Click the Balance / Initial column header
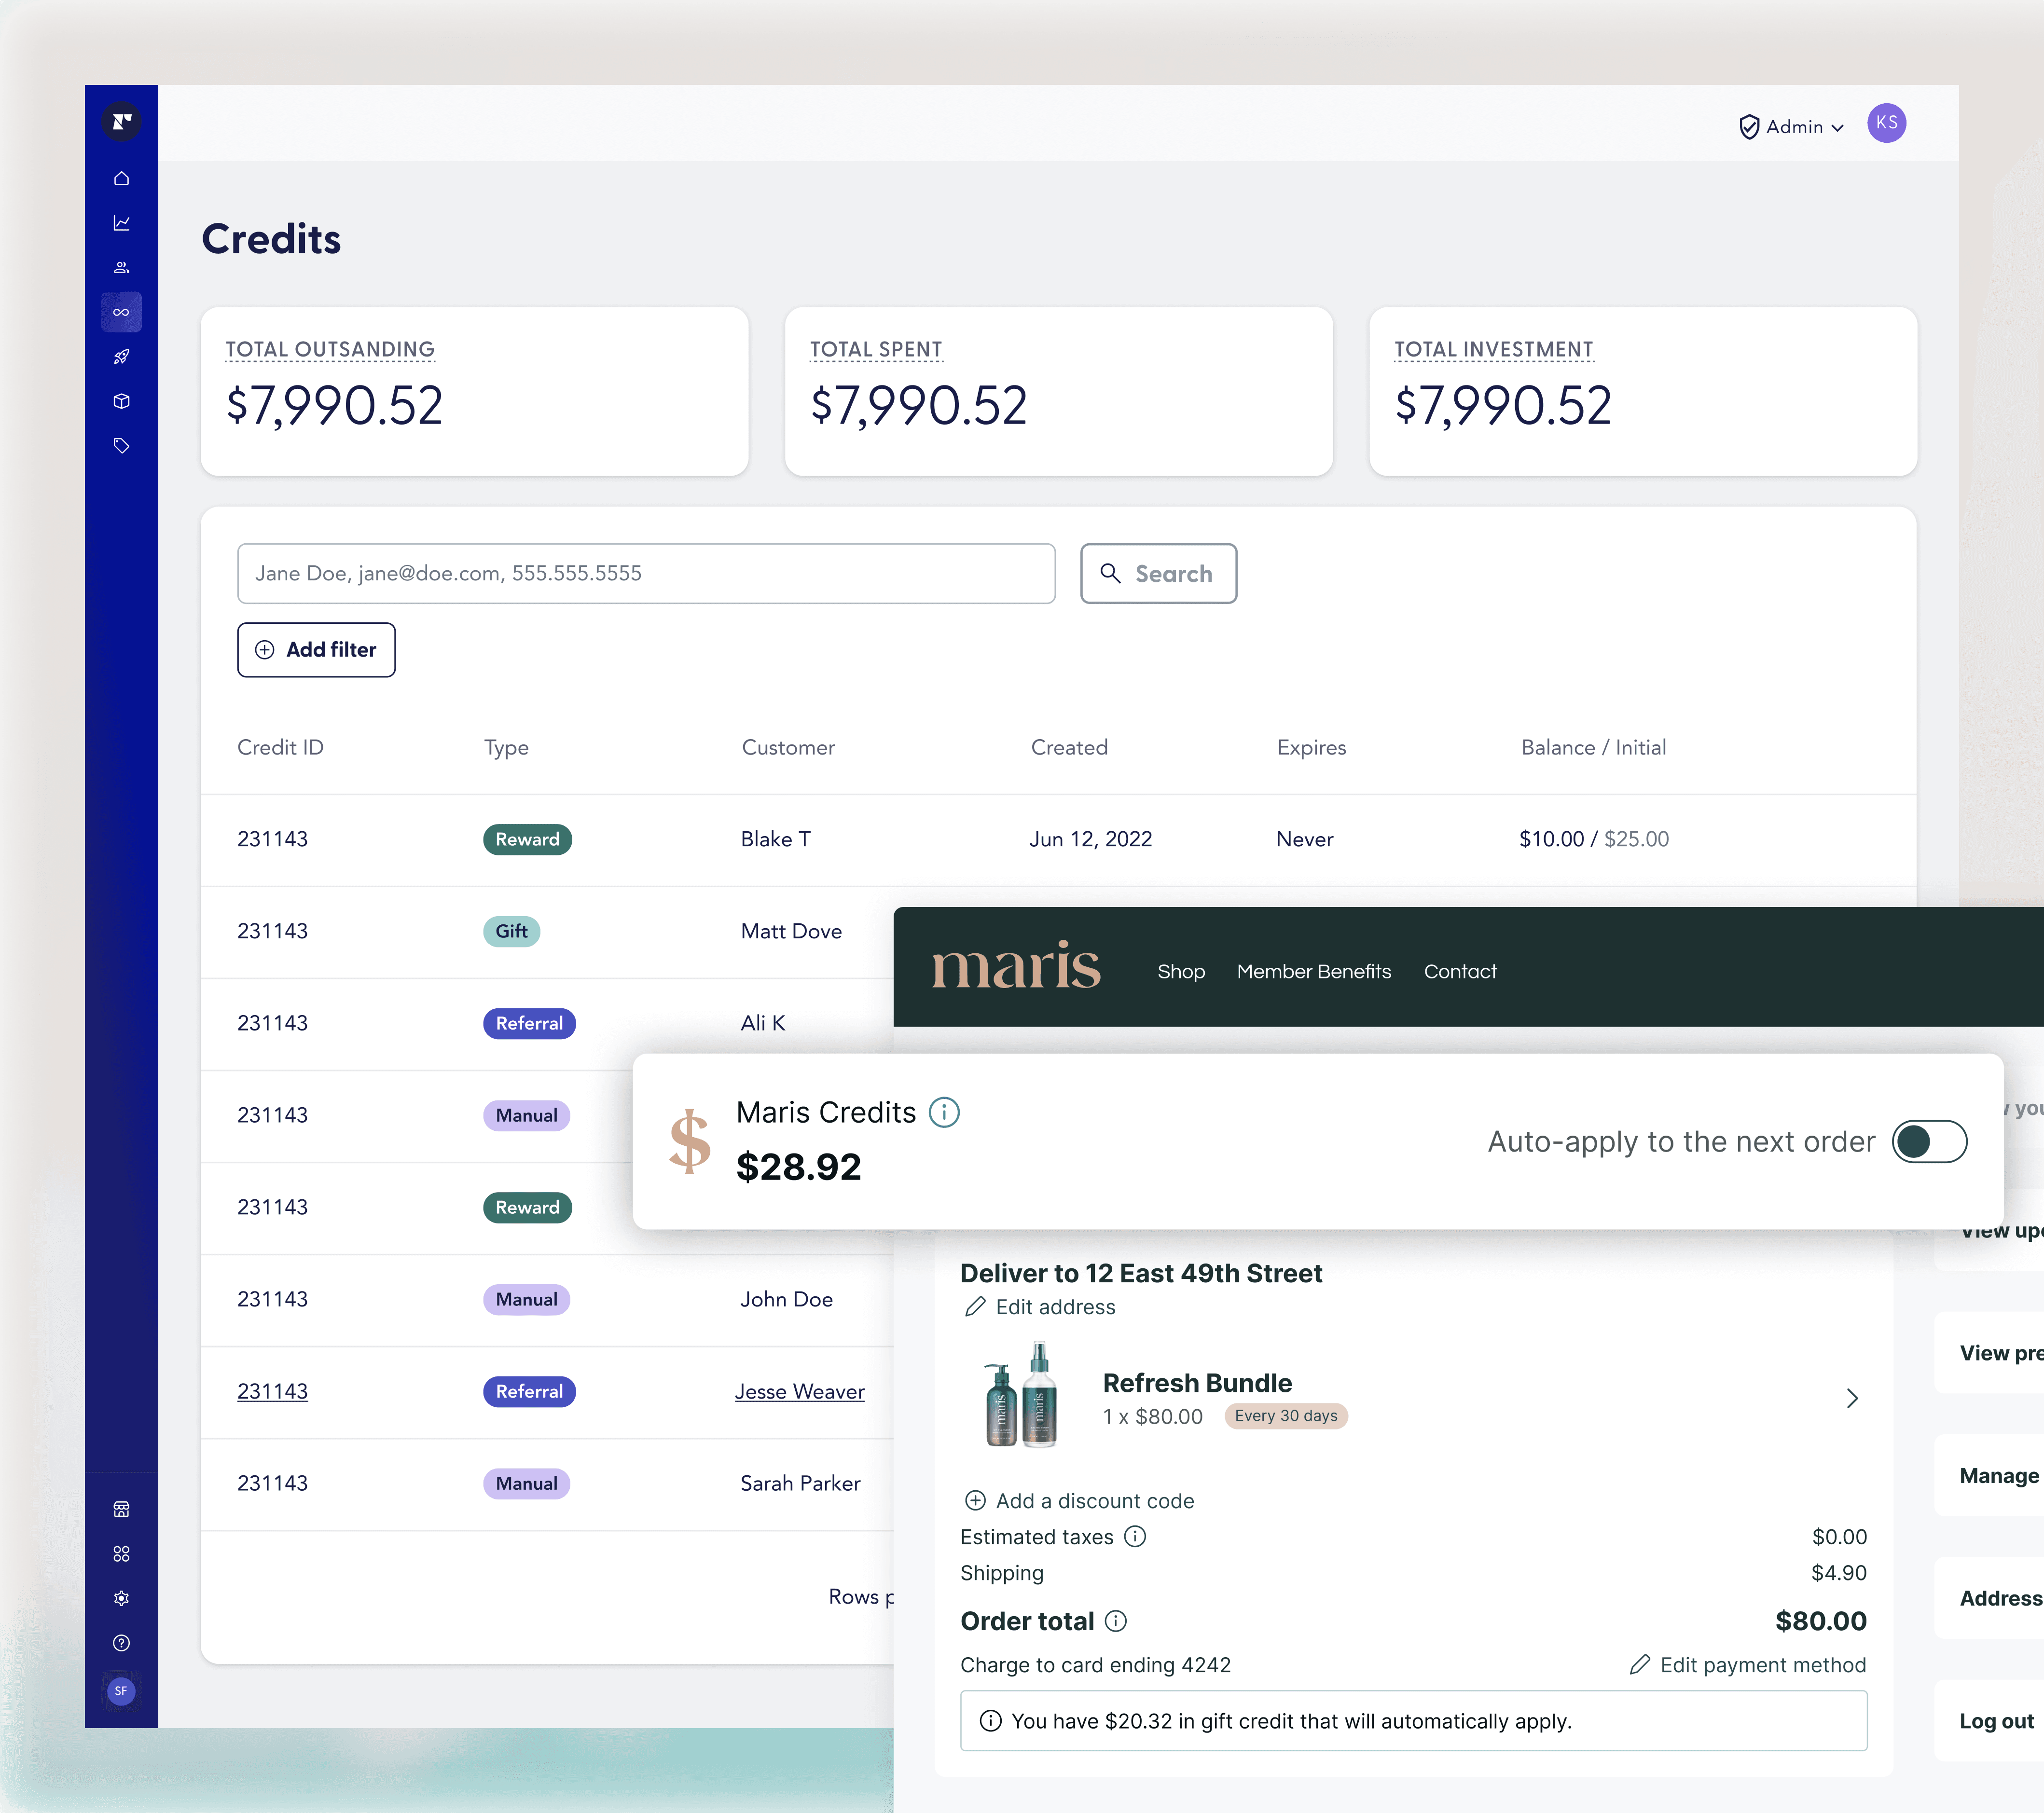This screenshot has height=1813, width=2044. (x=1593, y=748)
